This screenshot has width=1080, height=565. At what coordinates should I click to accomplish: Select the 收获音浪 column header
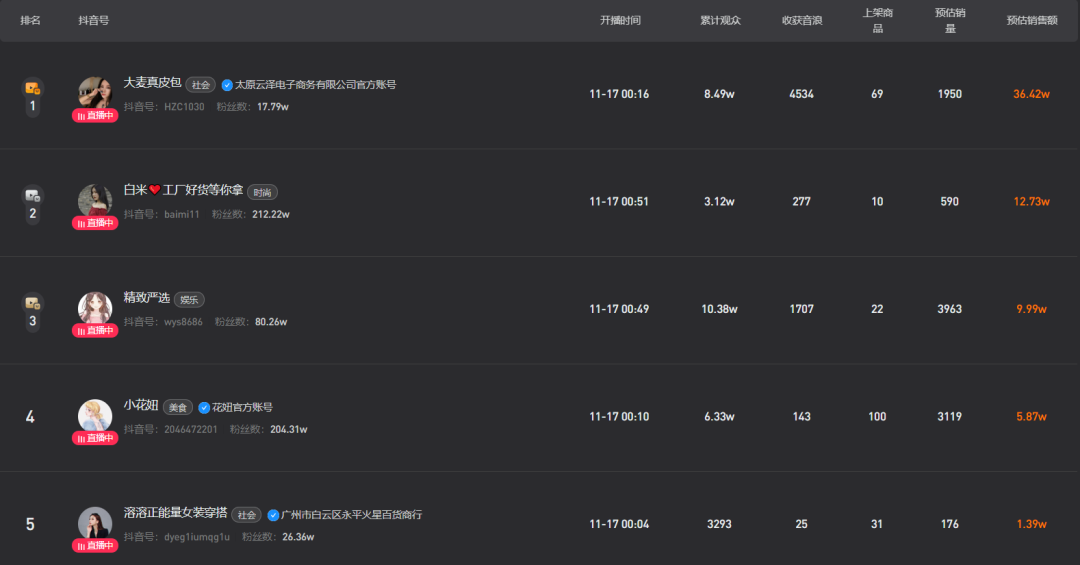[x=802, y=21]
